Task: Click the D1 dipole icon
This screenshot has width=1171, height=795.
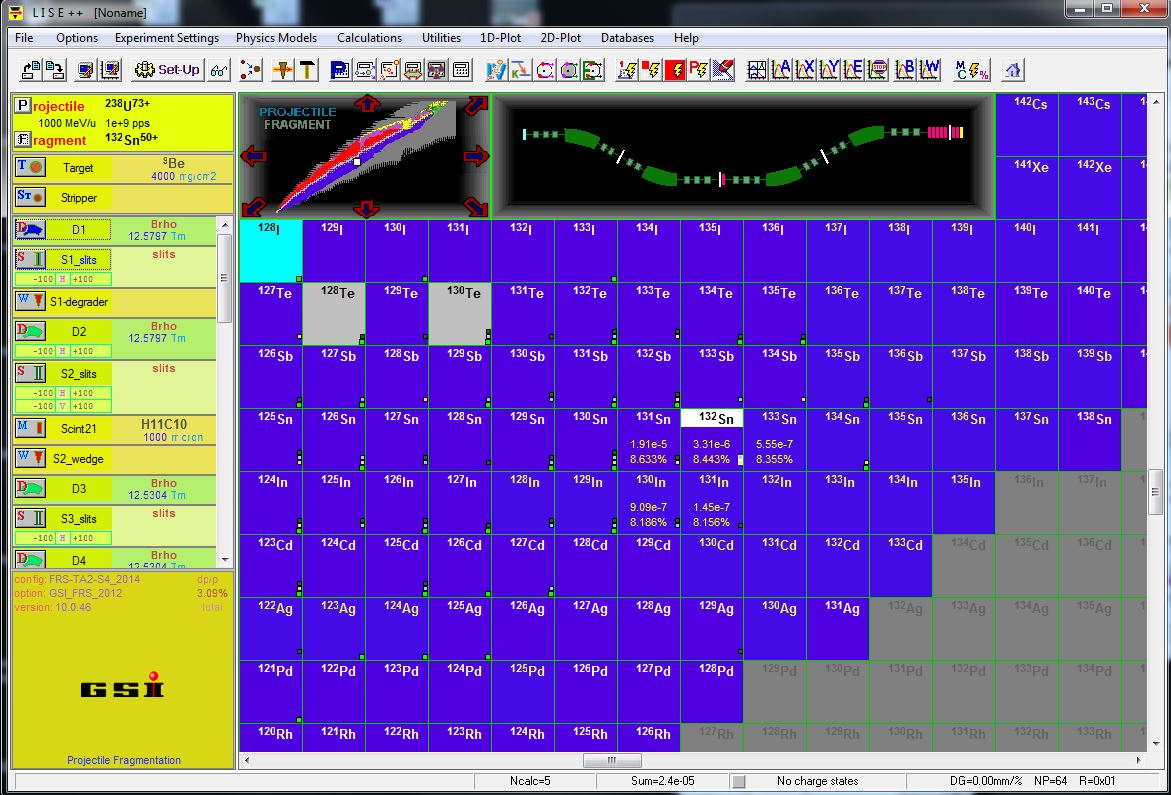Action: [x=30, y=231]
